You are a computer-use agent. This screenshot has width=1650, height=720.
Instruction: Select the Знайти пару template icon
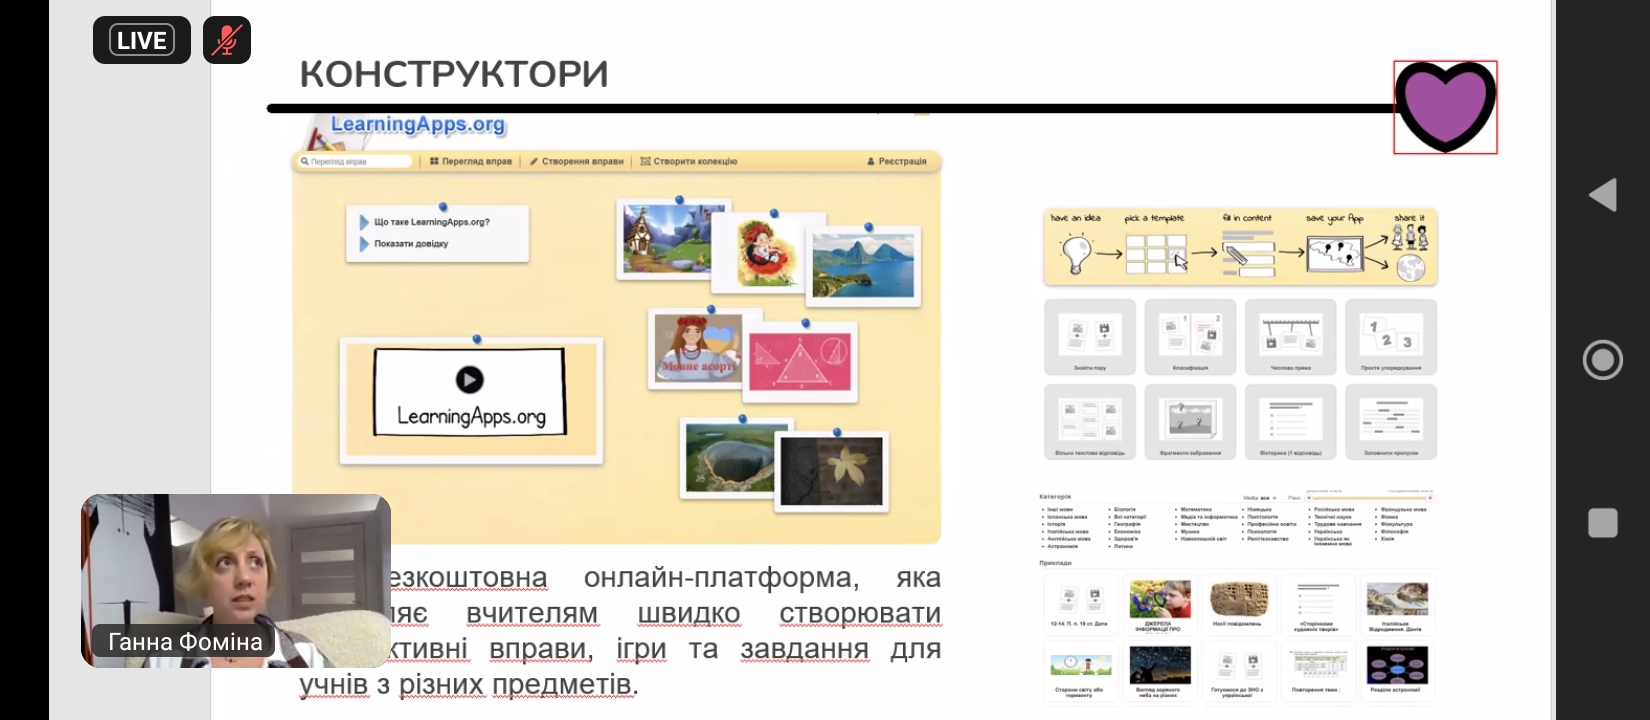(1089, 336)
